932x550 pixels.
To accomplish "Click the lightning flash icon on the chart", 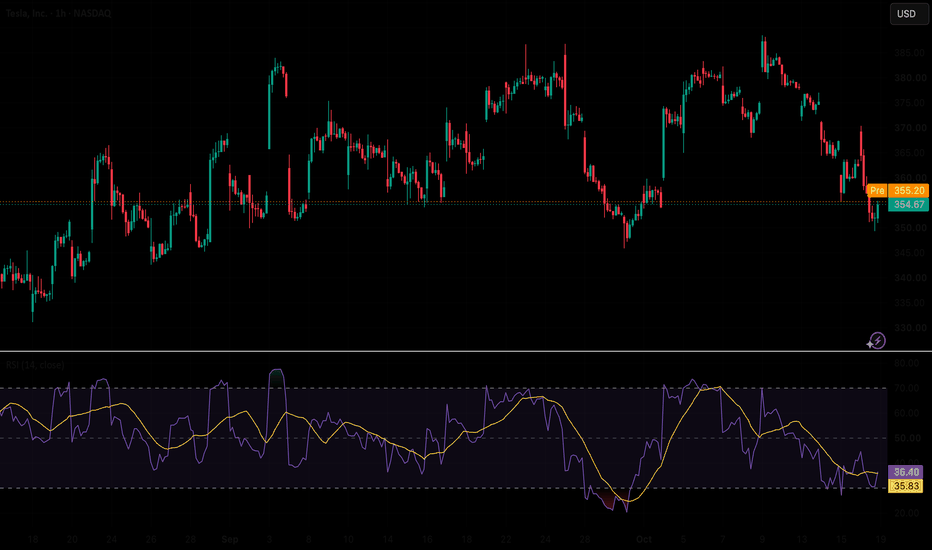I will click(x=877, y=341).
